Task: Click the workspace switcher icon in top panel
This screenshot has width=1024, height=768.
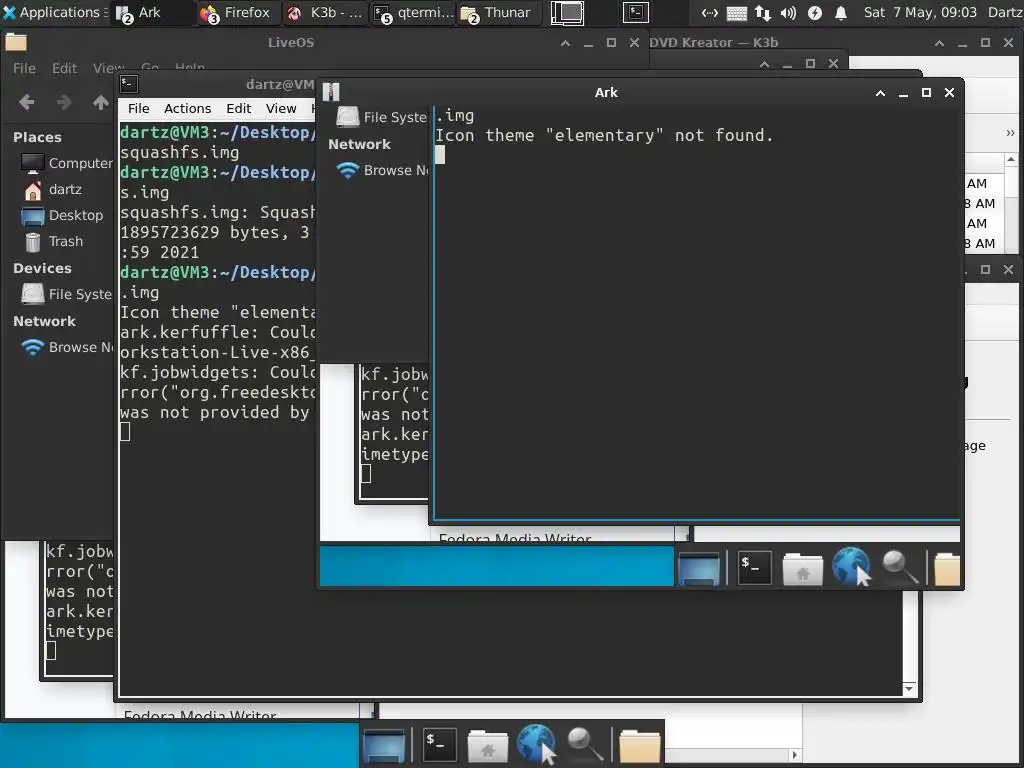Action: click(567, 12)
